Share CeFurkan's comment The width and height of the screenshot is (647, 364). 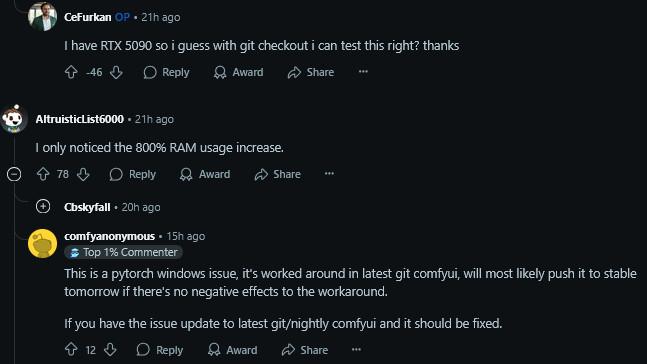[311, 72]
